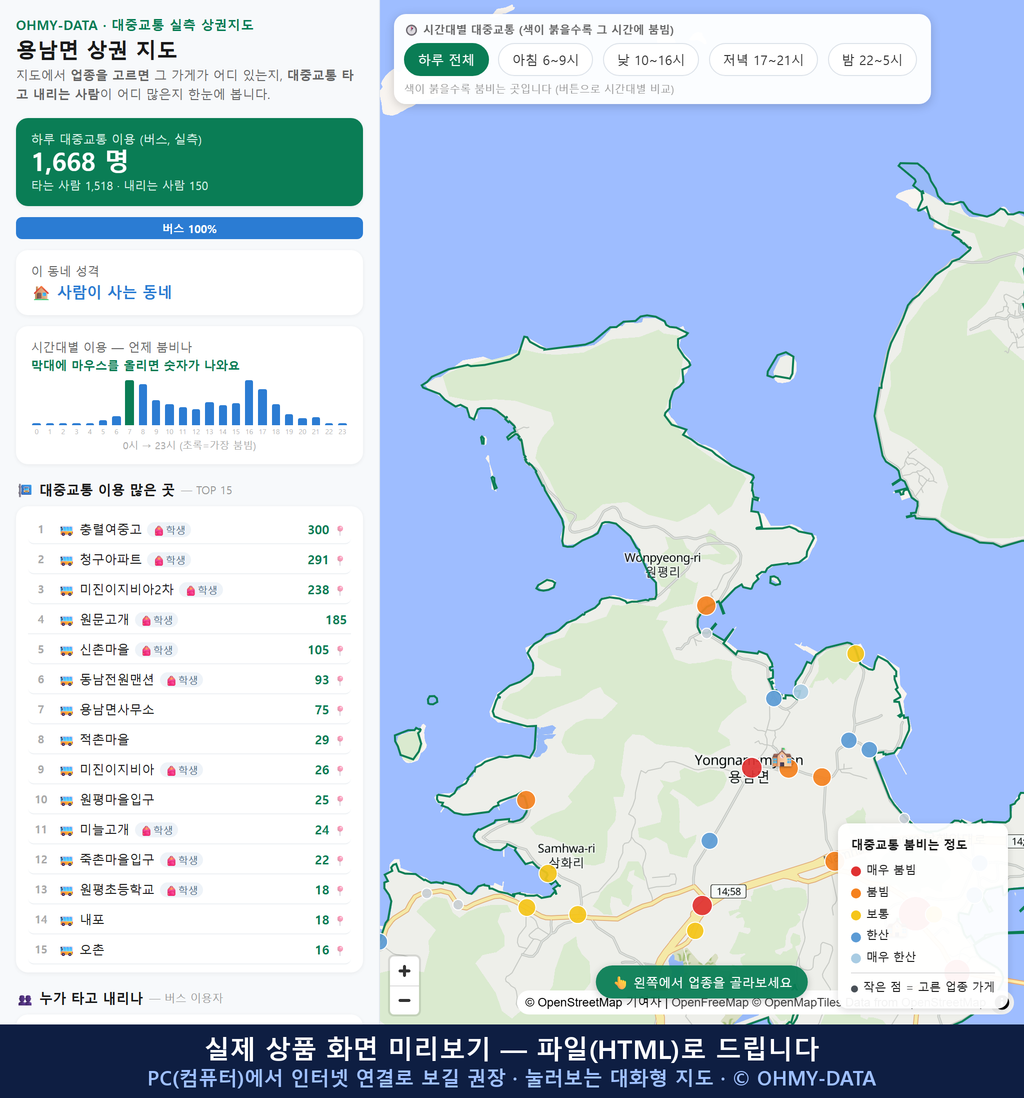Click the 14;58 road shield on the map
Image resolution: width=1024 pixels, height=1098 pixels.
click(x=728, y=891)
